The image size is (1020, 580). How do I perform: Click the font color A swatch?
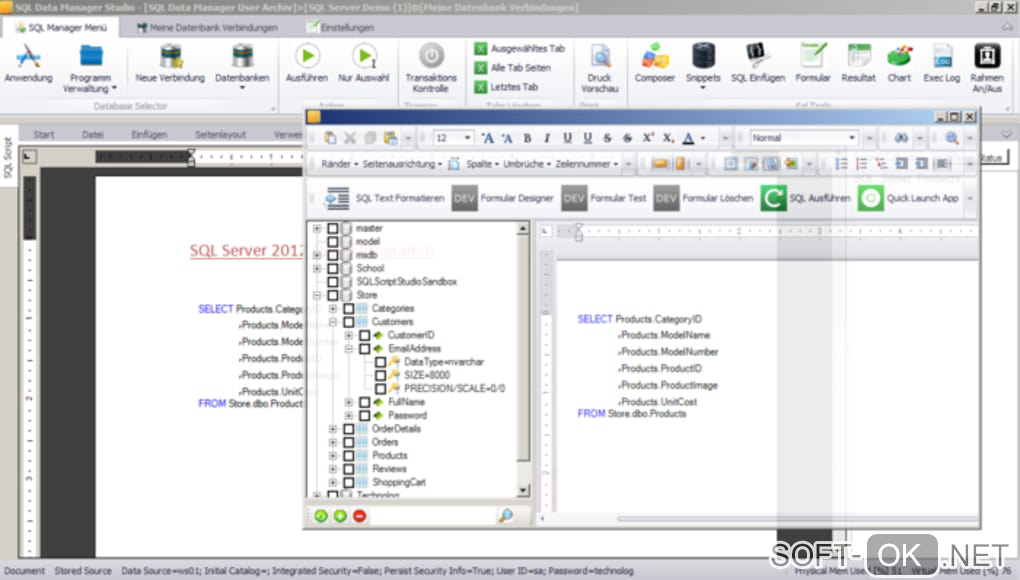click(688, 138)
